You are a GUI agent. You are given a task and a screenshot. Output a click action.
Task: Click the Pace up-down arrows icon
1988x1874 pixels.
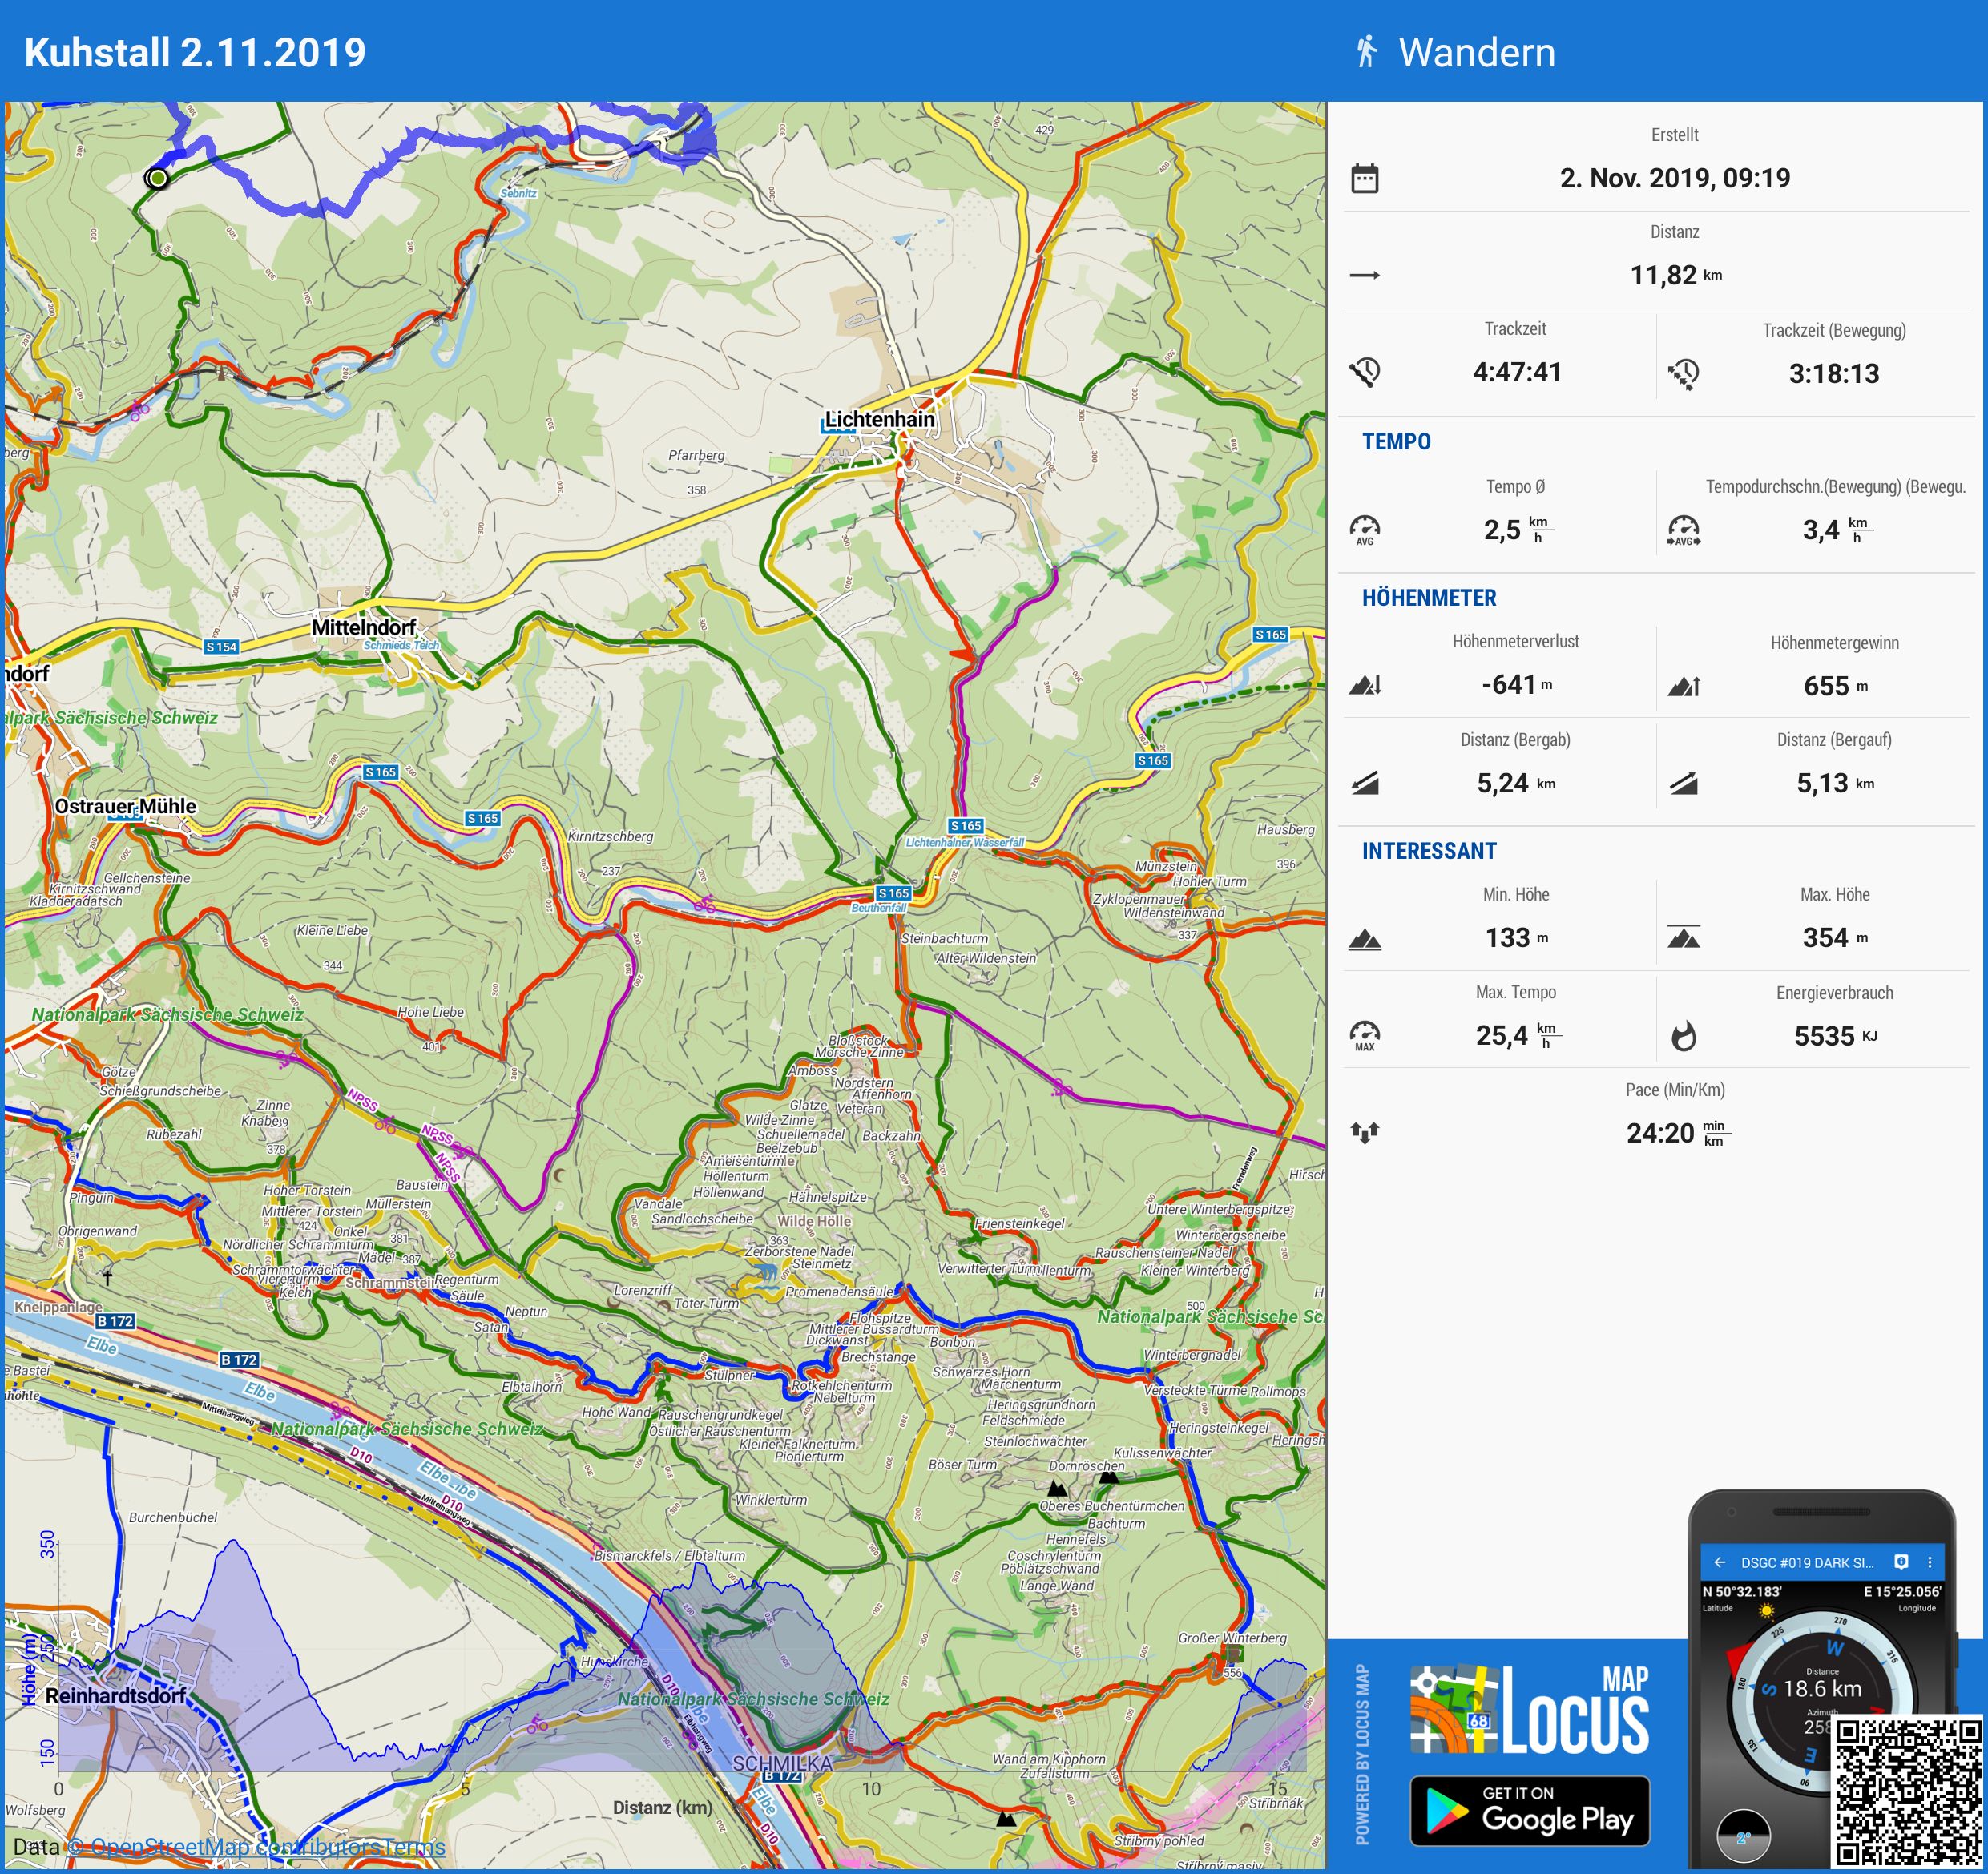point(1365,1133)
